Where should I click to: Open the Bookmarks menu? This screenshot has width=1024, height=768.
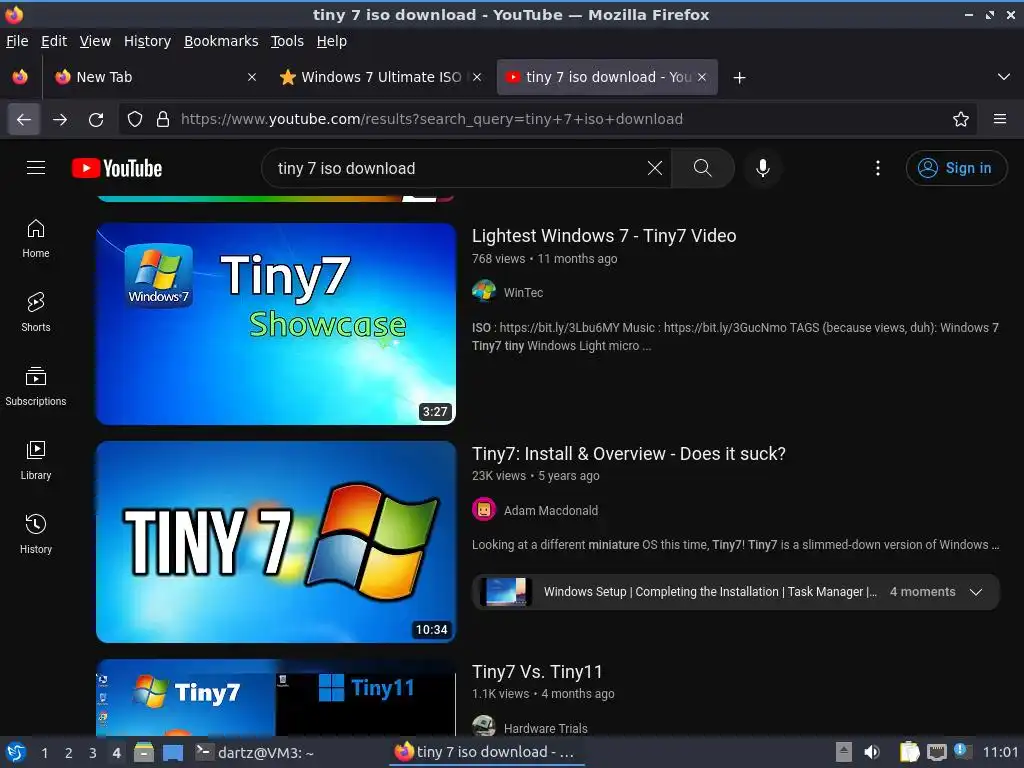click(x=221, y=41)
